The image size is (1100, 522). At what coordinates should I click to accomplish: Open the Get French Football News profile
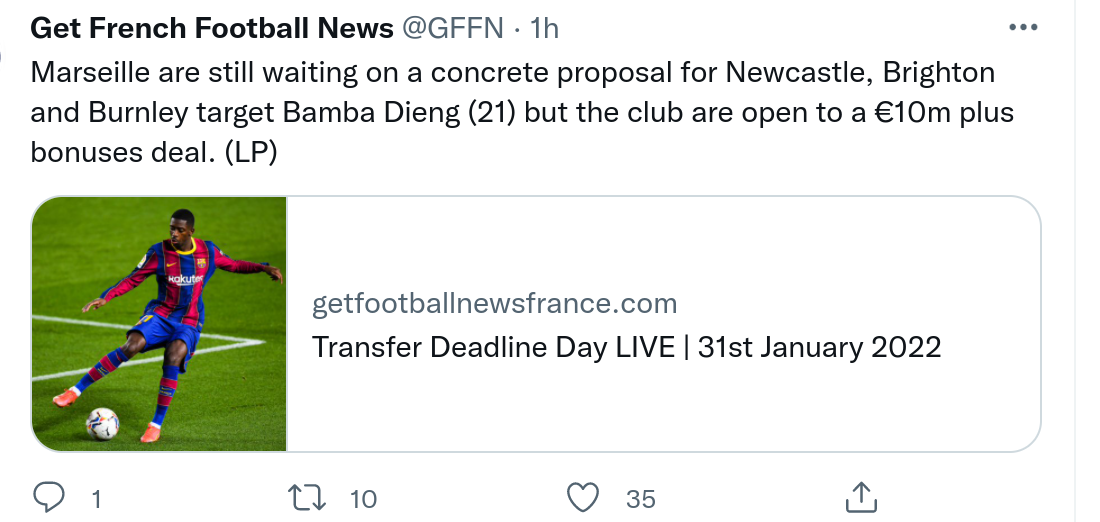(212, 29)
